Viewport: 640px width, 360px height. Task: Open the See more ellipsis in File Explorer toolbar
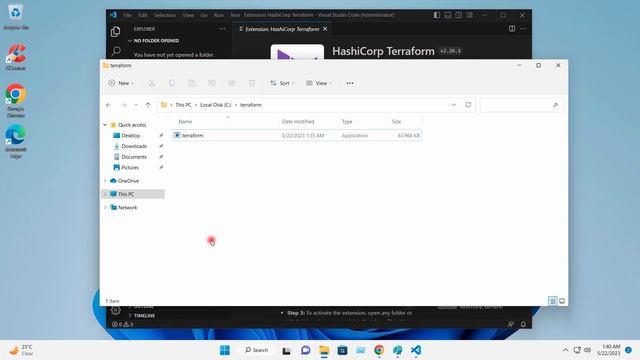(x=350, y=83)
